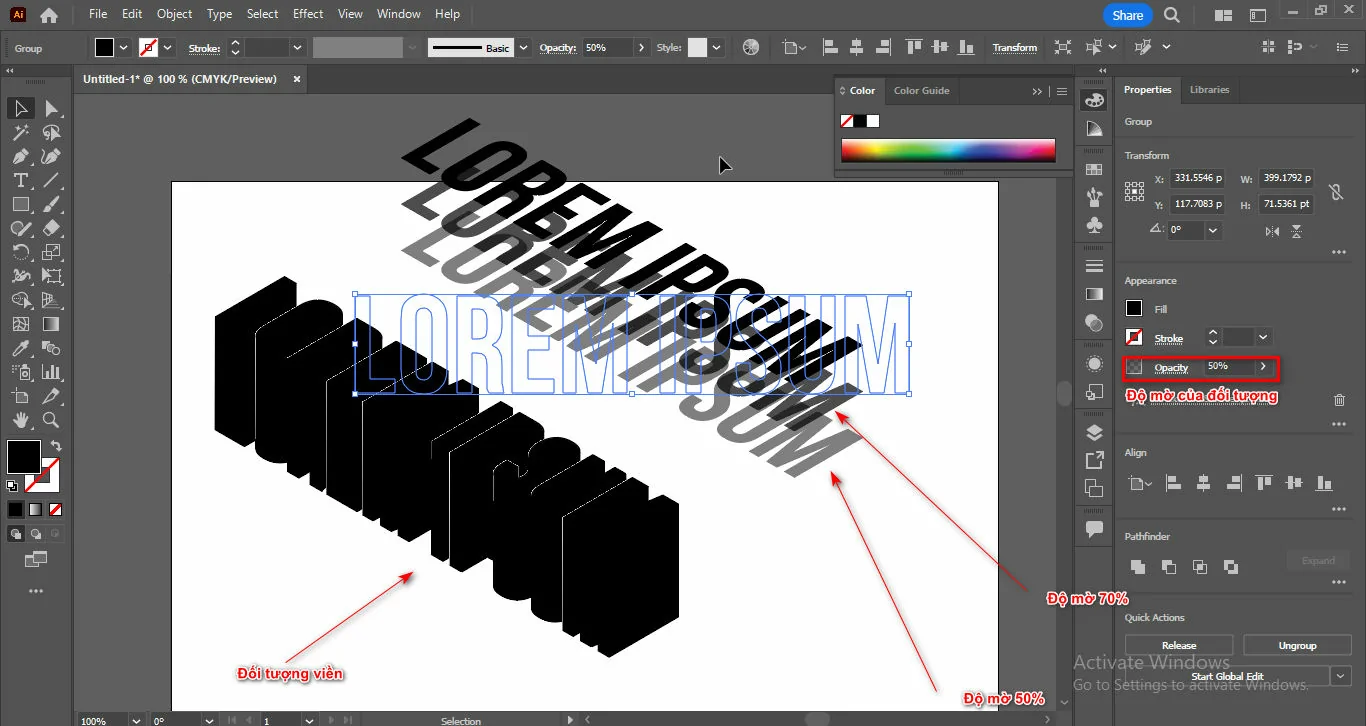The height and width of the screenshot is (726, 1366).
Task: Select the Pen tool
Action: (21, 157)
